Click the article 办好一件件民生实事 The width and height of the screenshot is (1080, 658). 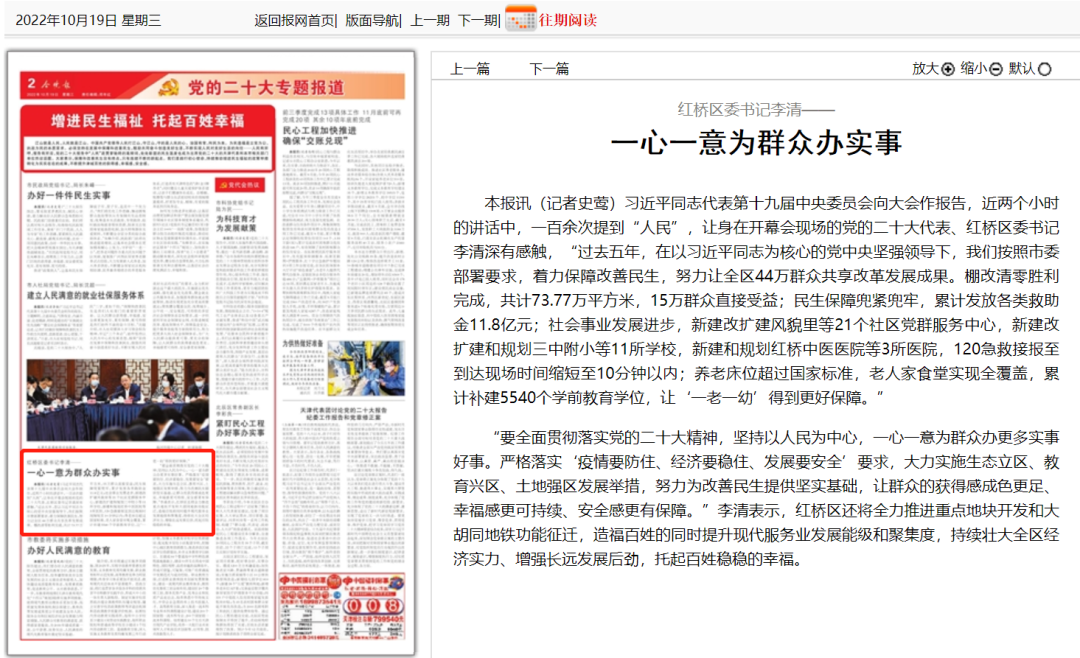click(x=68, y=196)
